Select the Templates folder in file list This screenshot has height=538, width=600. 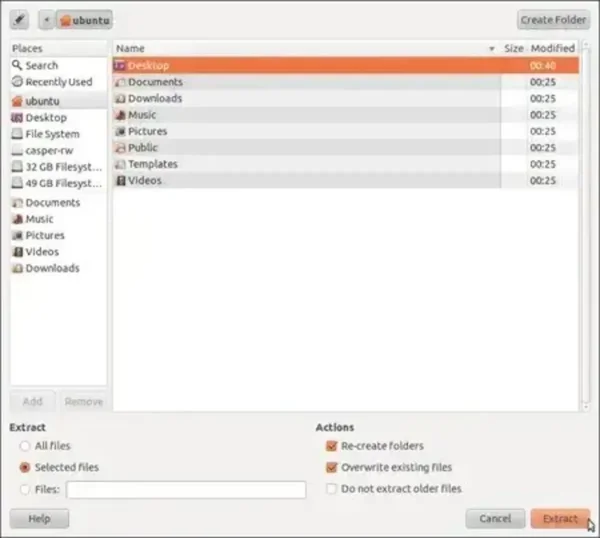(x=346, y=164)
